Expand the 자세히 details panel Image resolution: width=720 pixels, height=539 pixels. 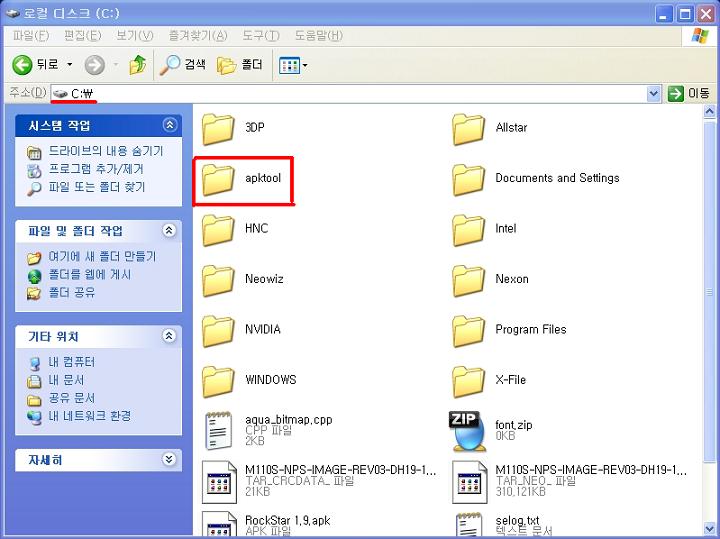[169, 460]
